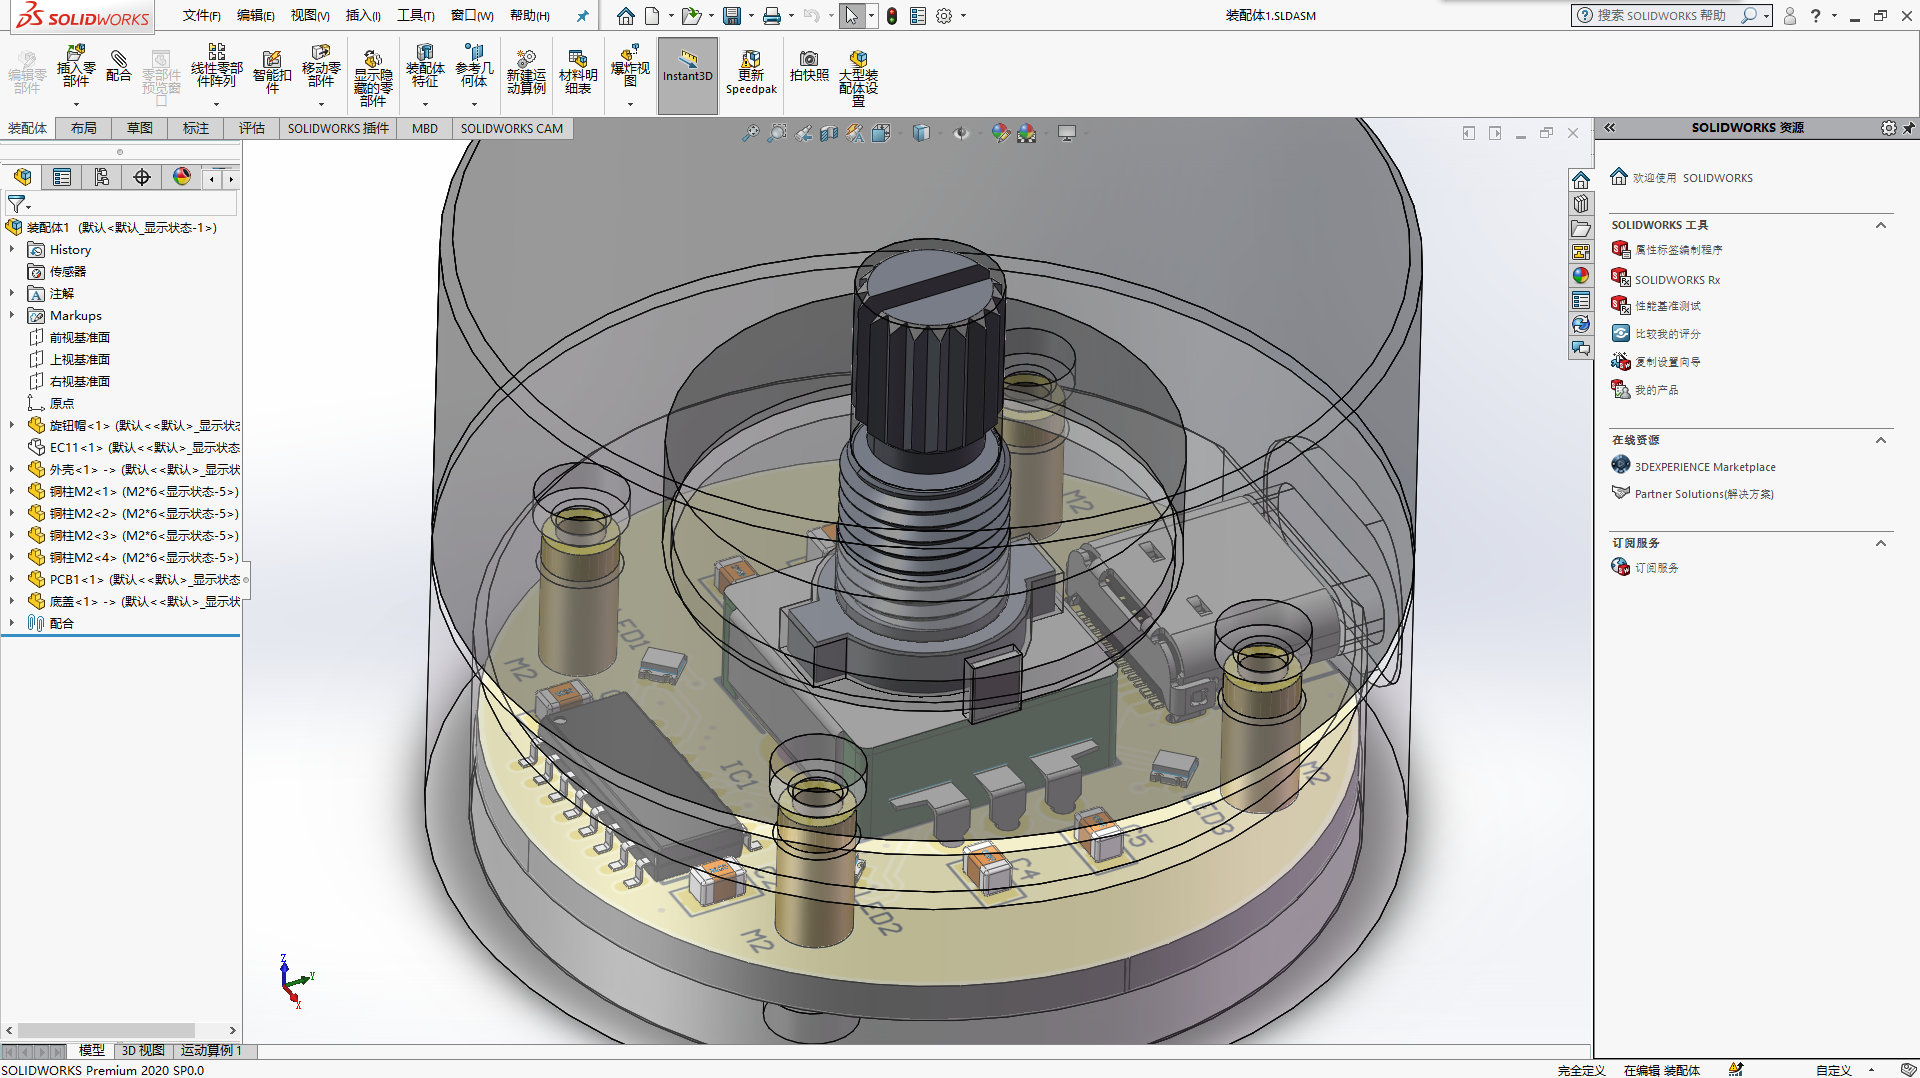Click Update Speedpak (更新 Speedpak)
Viewport: 1920px width, 1078px height.
click(x=751, y=72)
